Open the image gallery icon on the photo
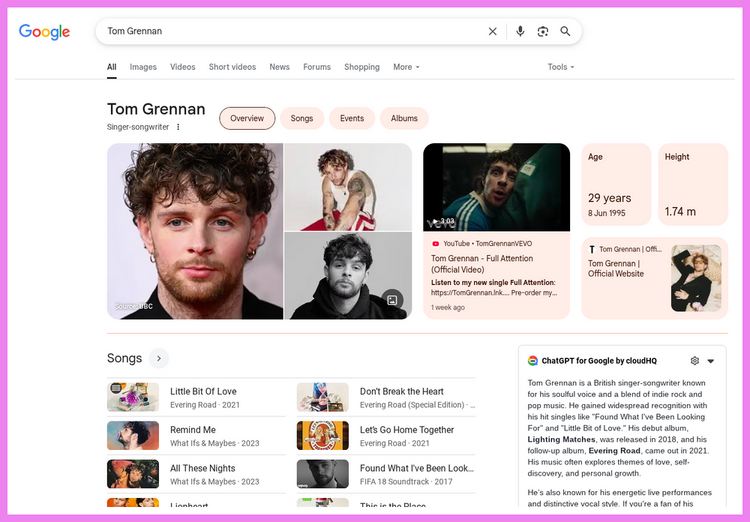 [x=392, y=300]
